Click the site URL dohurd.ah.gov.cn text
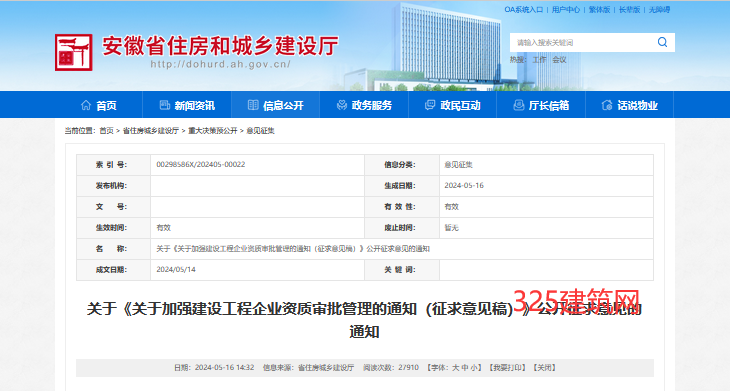Image resolution: width=730 pixels, height=391 pixels. [220, 64]
